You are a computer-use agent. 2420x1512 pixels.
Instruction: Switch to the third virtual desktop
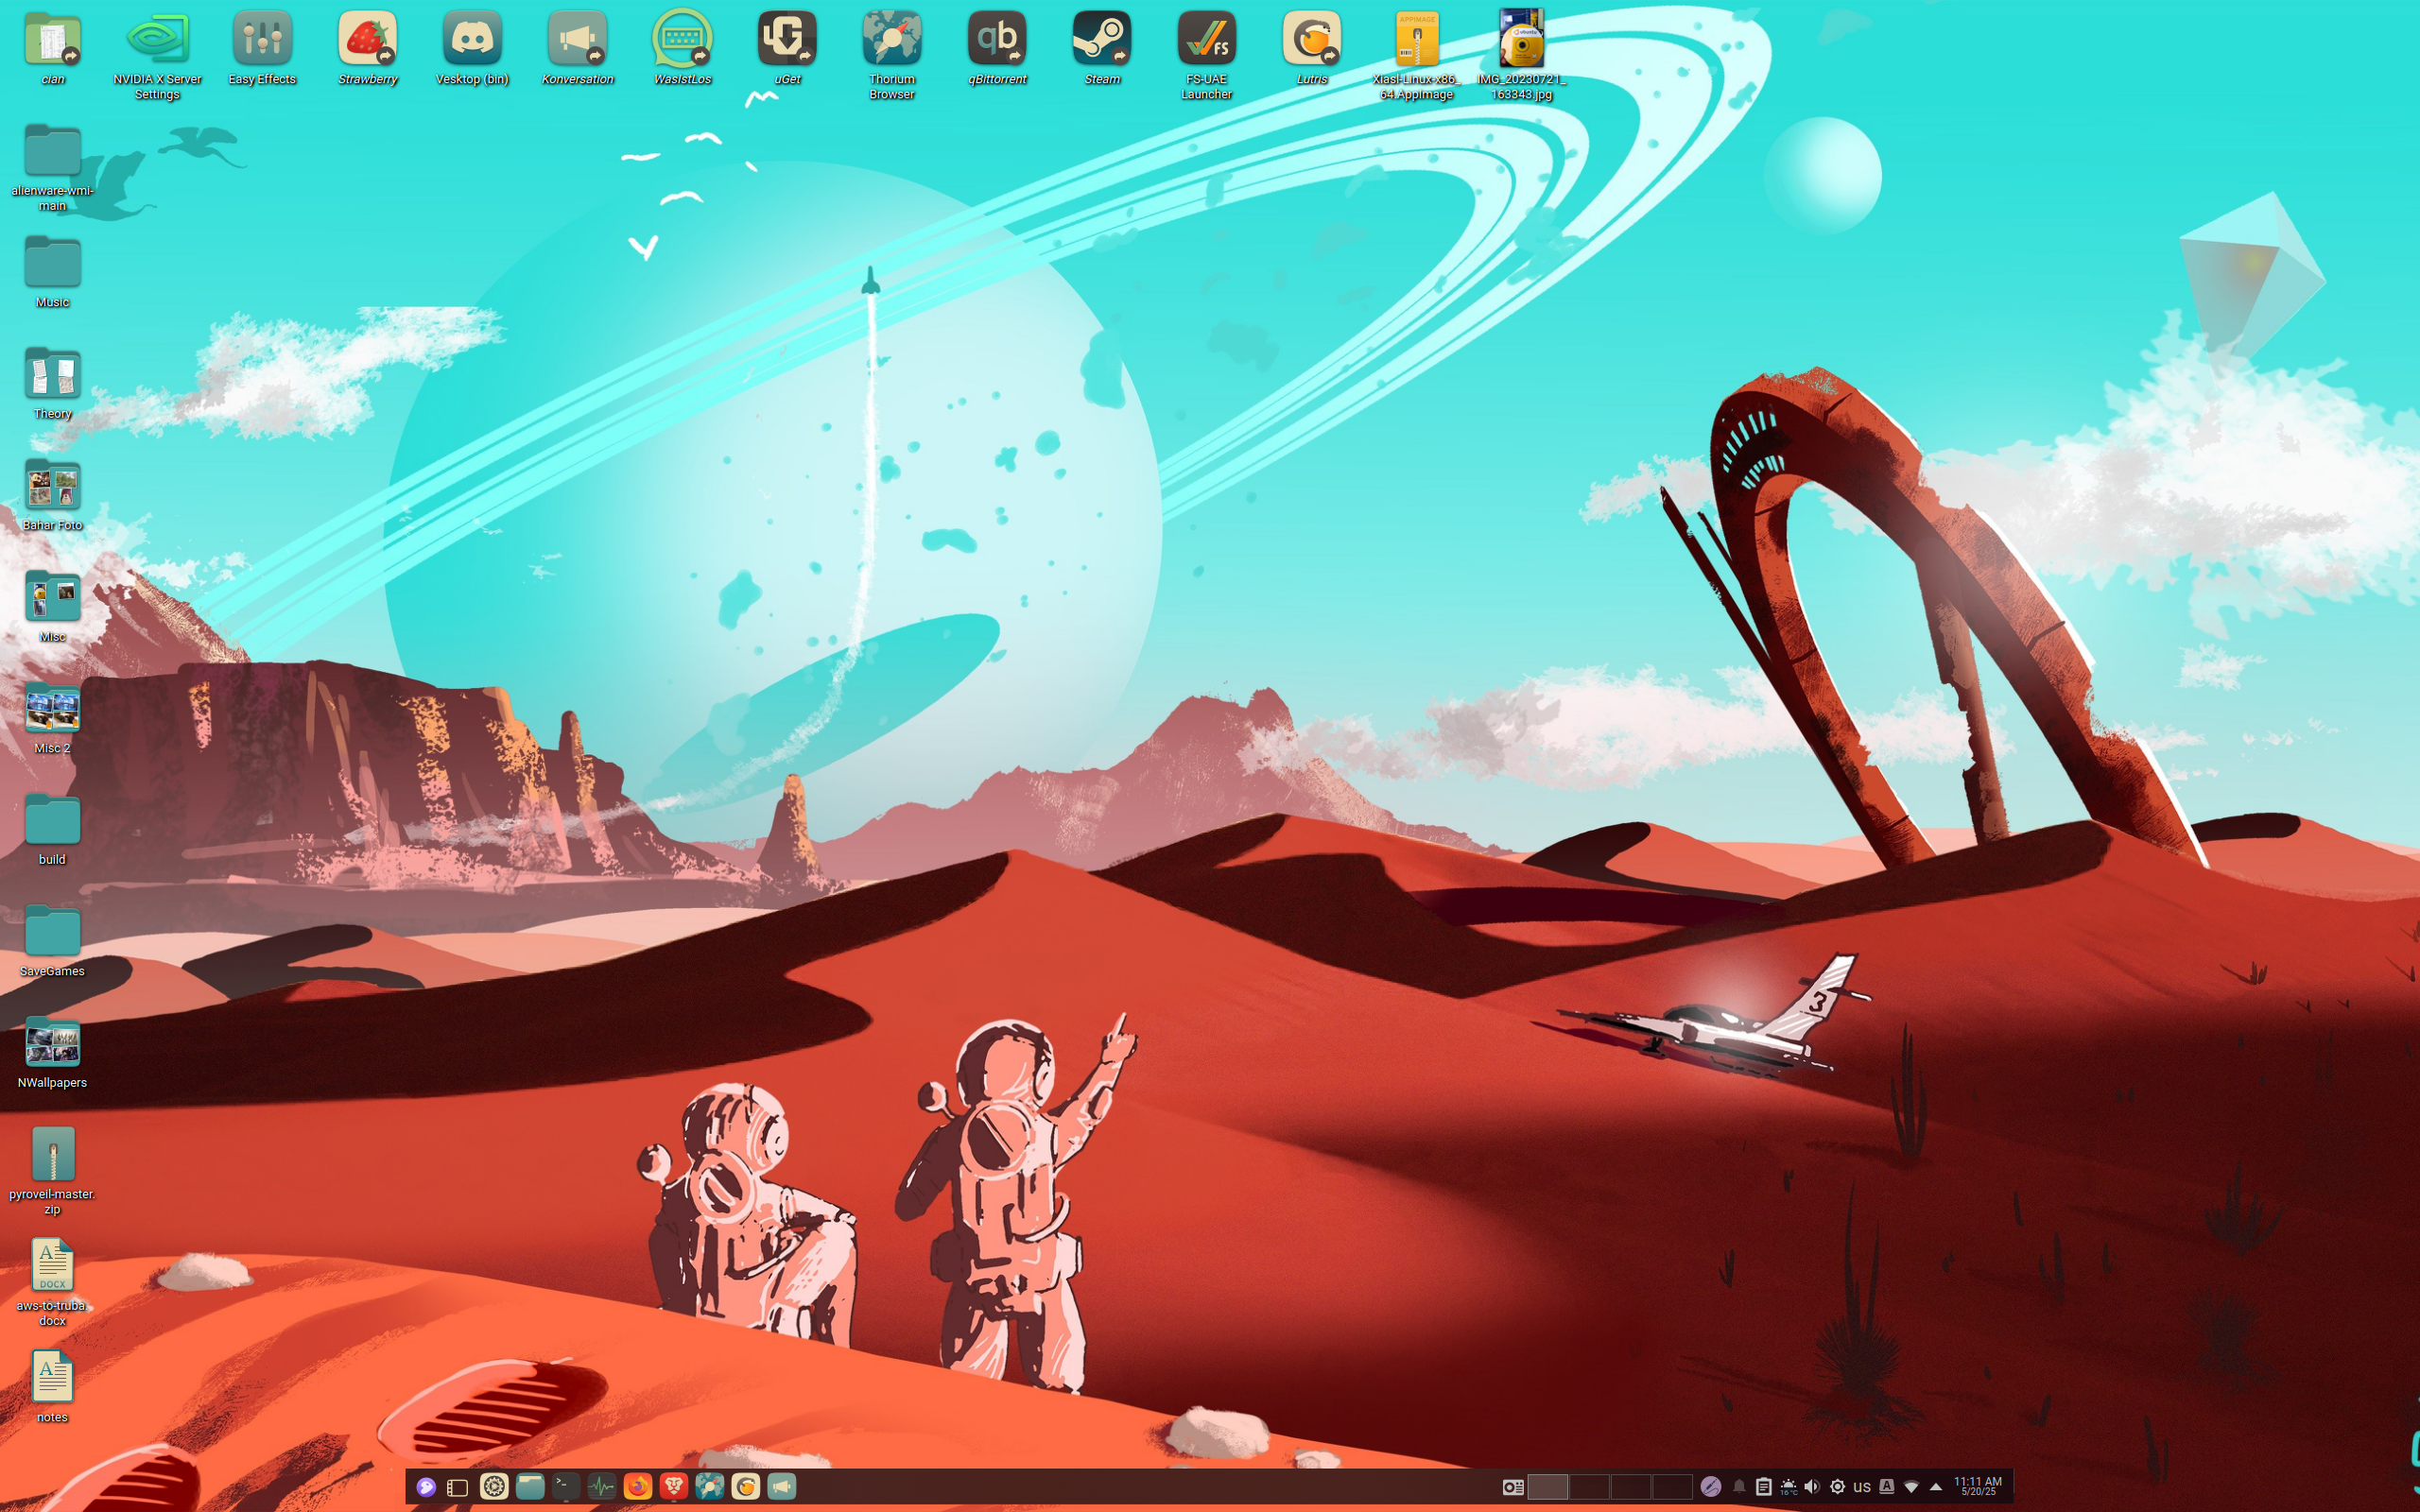click(x=1630, y=1487)
